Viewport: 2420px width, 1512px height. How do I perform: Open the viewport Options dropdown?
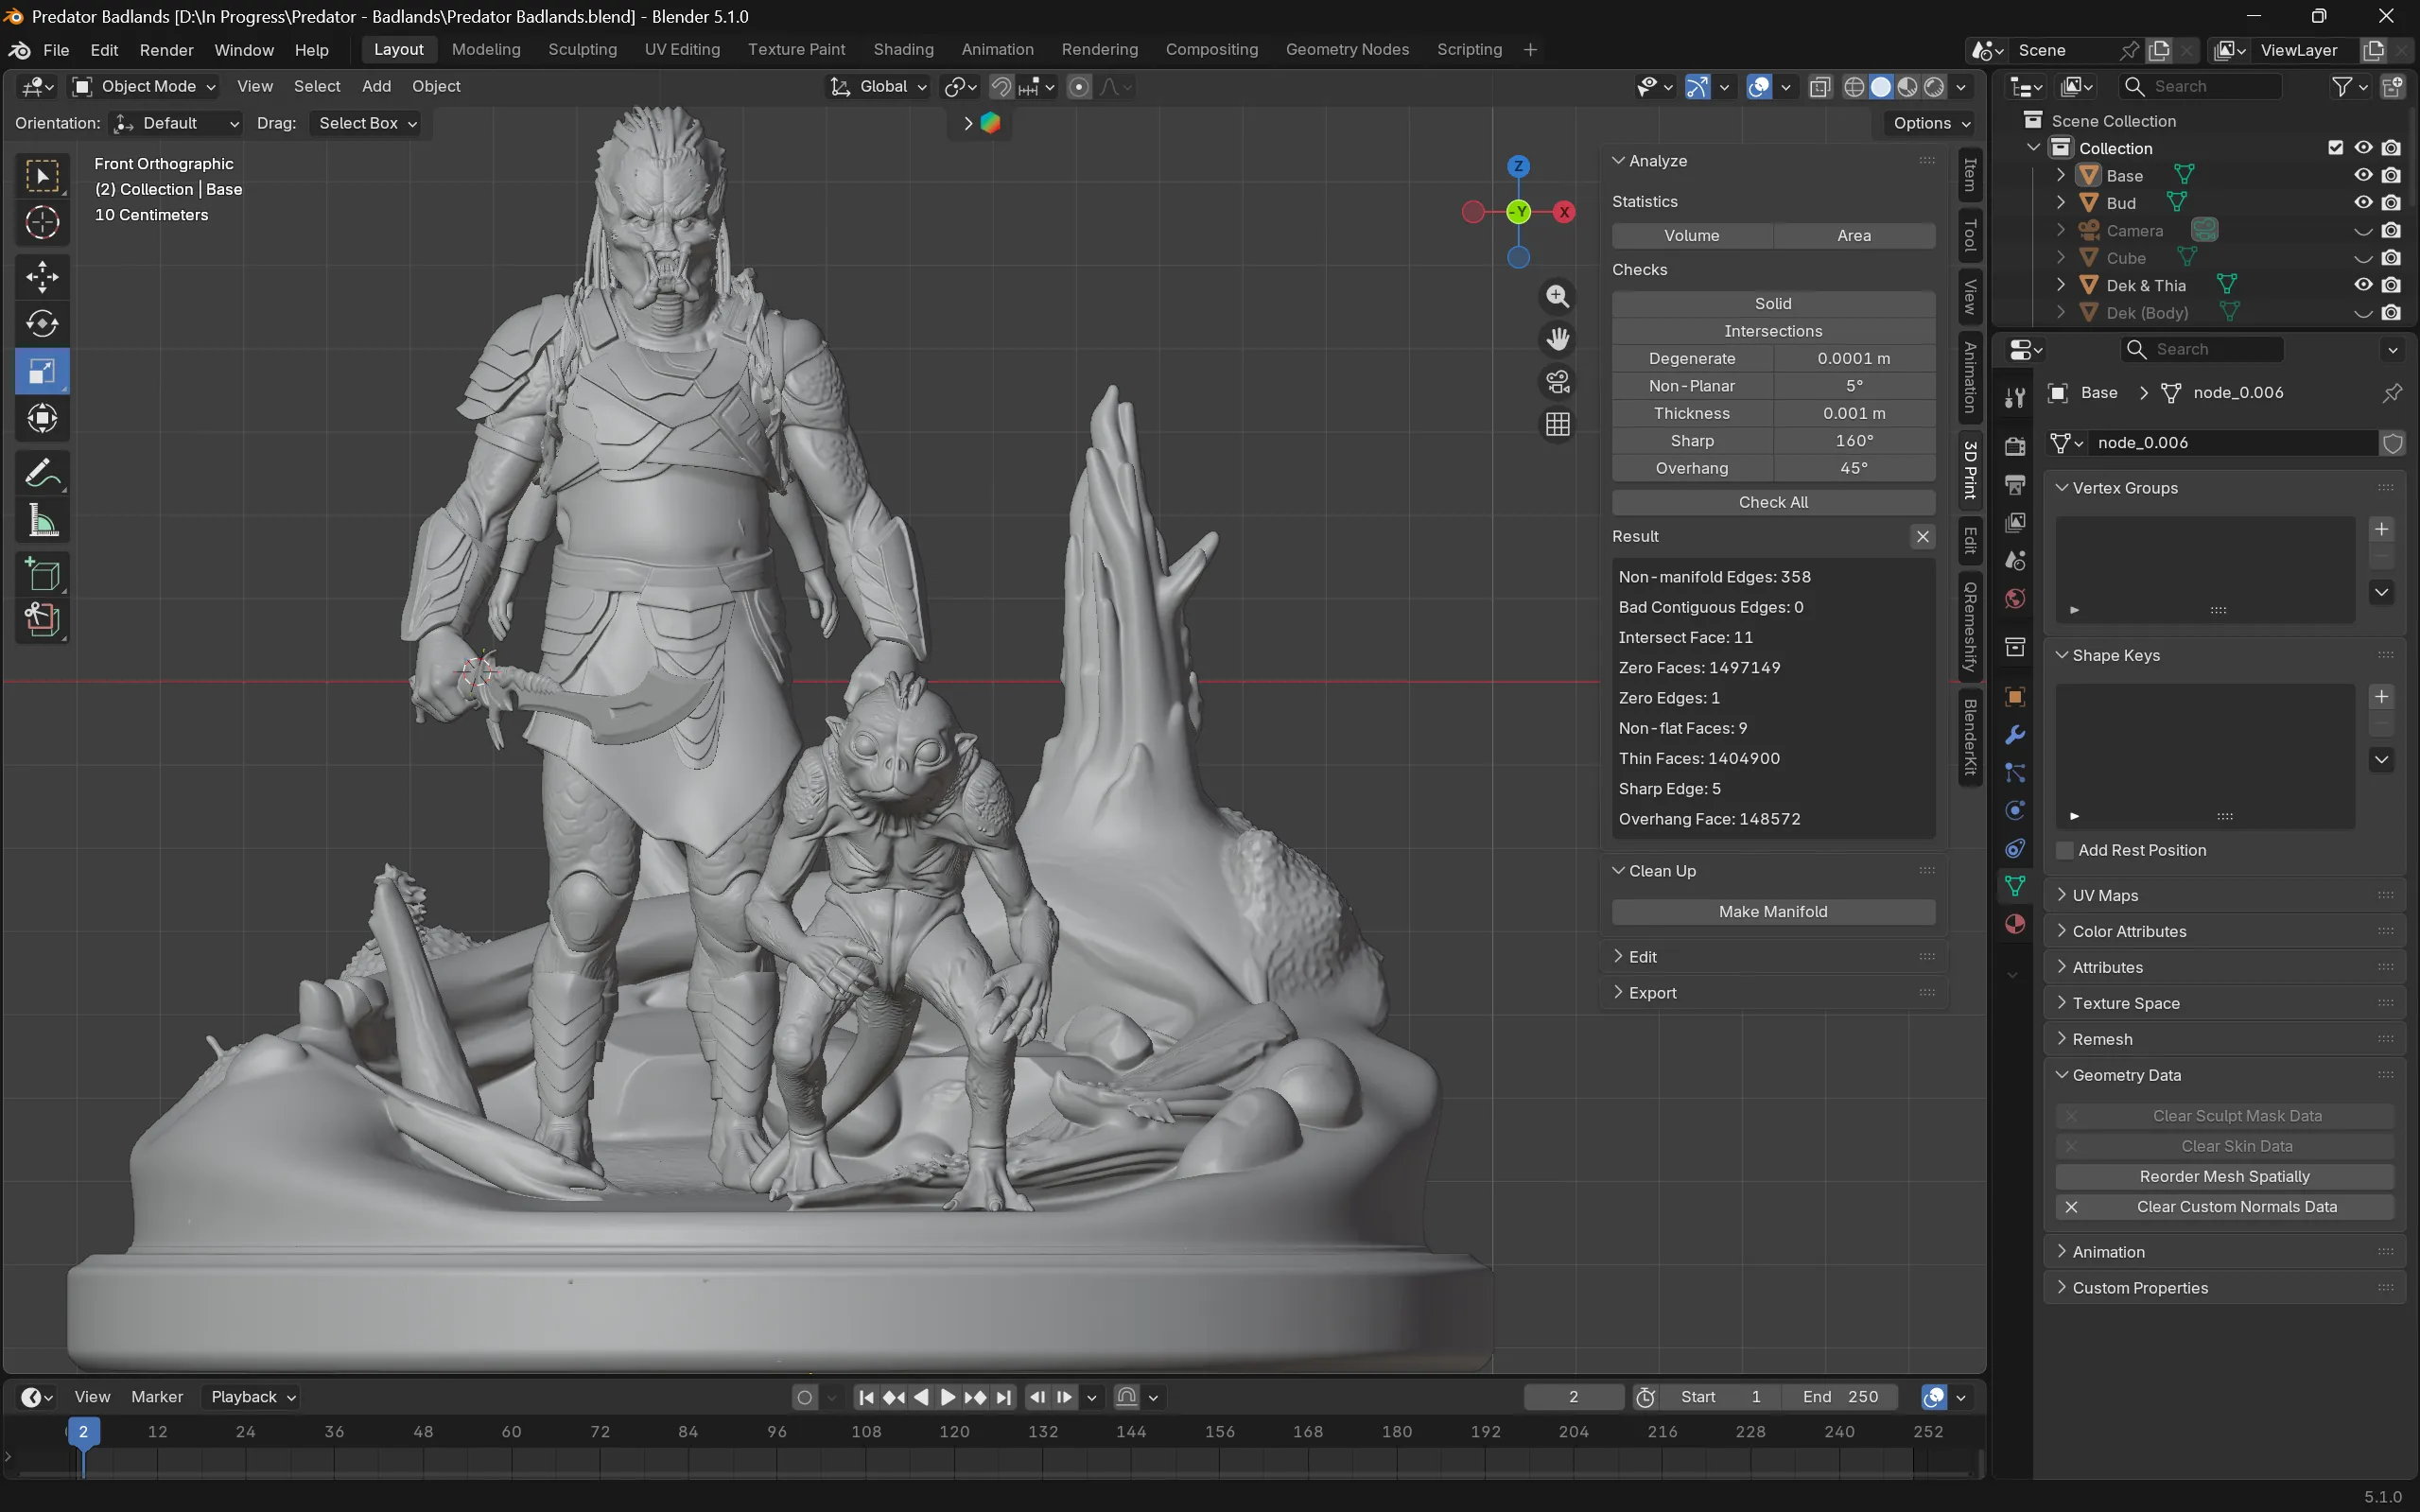click(x=1931, y=123)
